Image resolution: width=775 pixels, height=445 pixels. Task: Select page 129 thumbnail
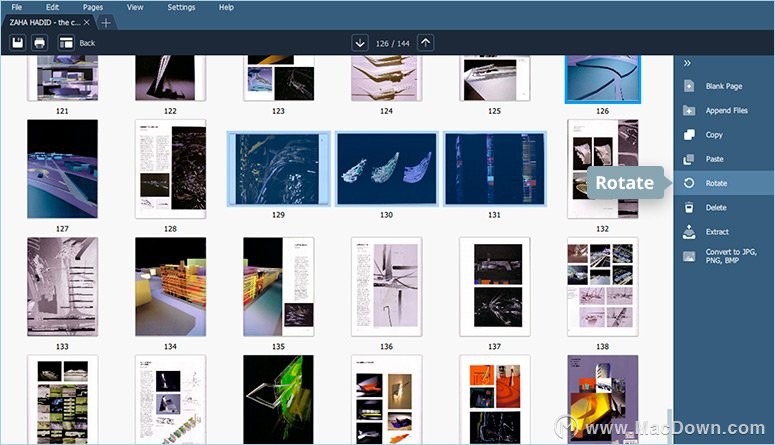point(278,169)
